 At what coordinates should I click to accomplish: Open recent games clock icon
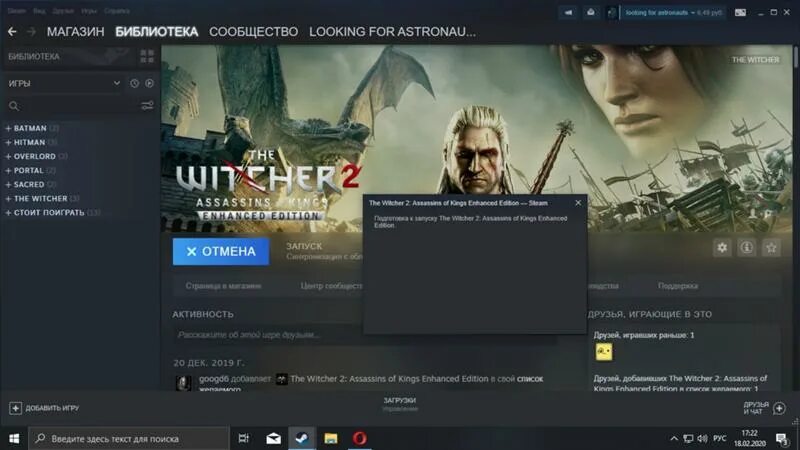click(134, 83)
